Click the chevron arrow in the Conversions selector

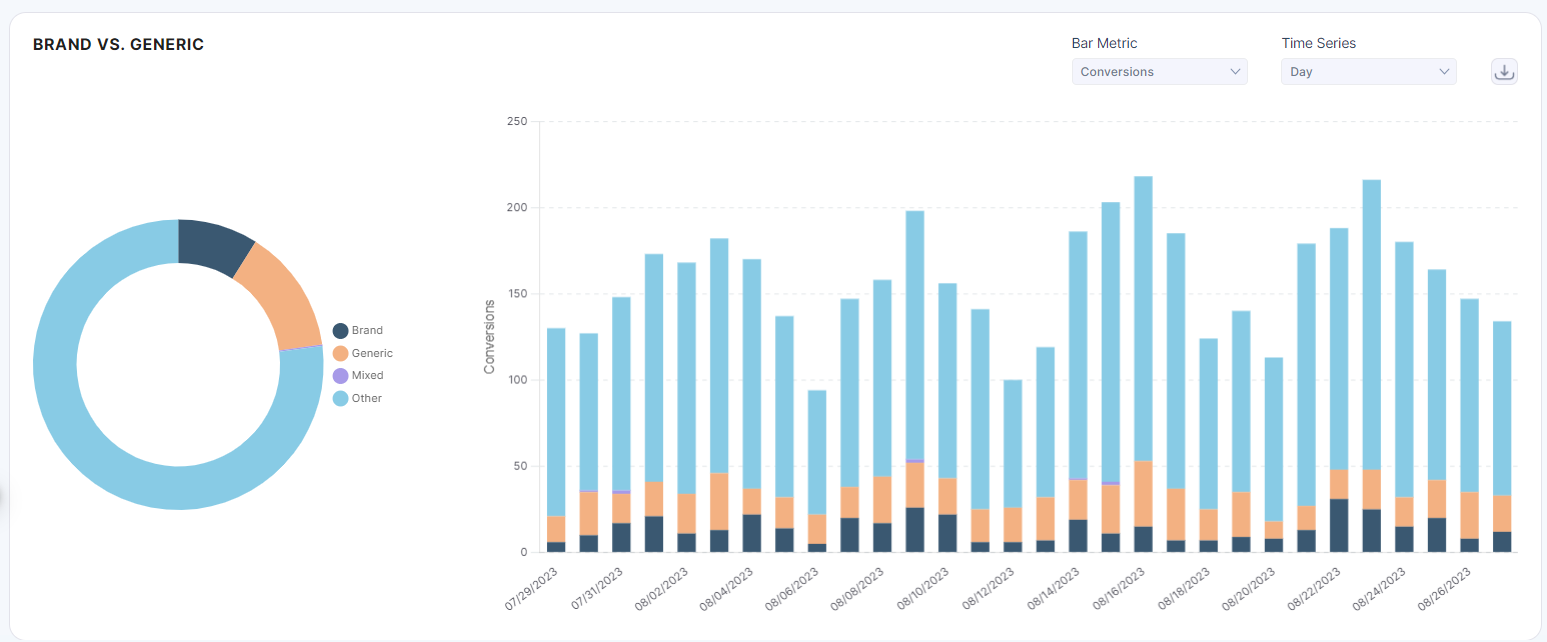pos(1235,72)
